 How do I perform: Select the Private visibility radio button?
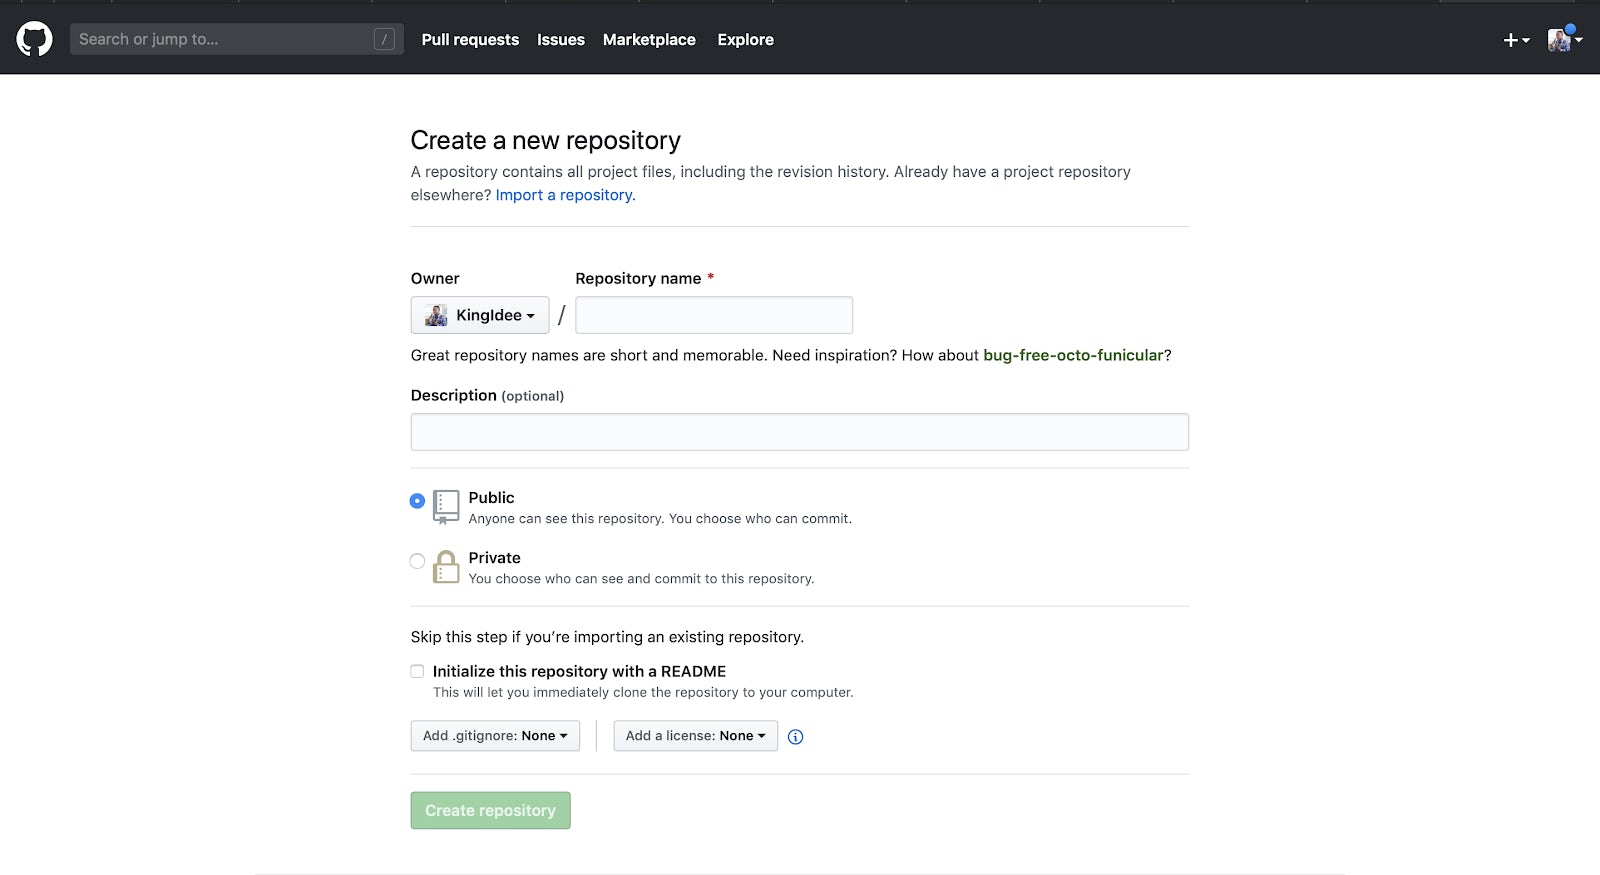[x=417, y=561]
